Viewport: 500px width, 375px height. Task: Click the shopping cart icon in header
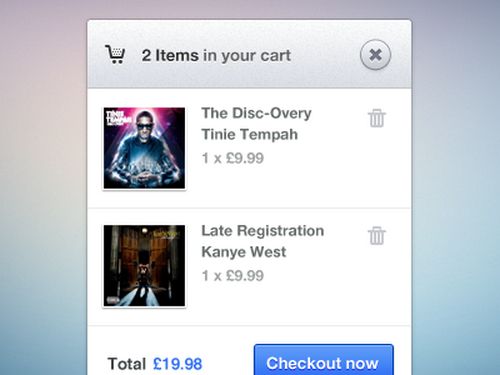pyautogui.click(x=115, y=54)
